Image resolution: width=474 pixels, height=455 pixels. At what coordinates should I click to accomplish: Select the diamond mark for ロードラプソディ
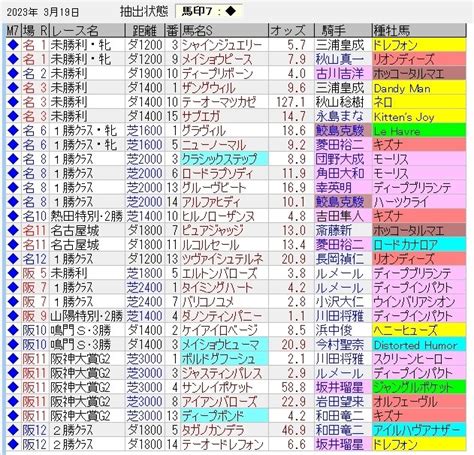tap(13, 173)
